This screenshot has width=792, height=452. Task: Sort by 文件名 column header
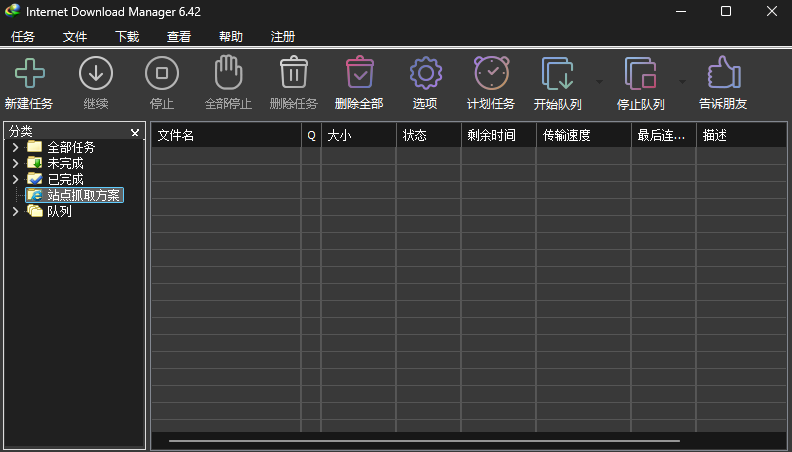click(226, 135)
